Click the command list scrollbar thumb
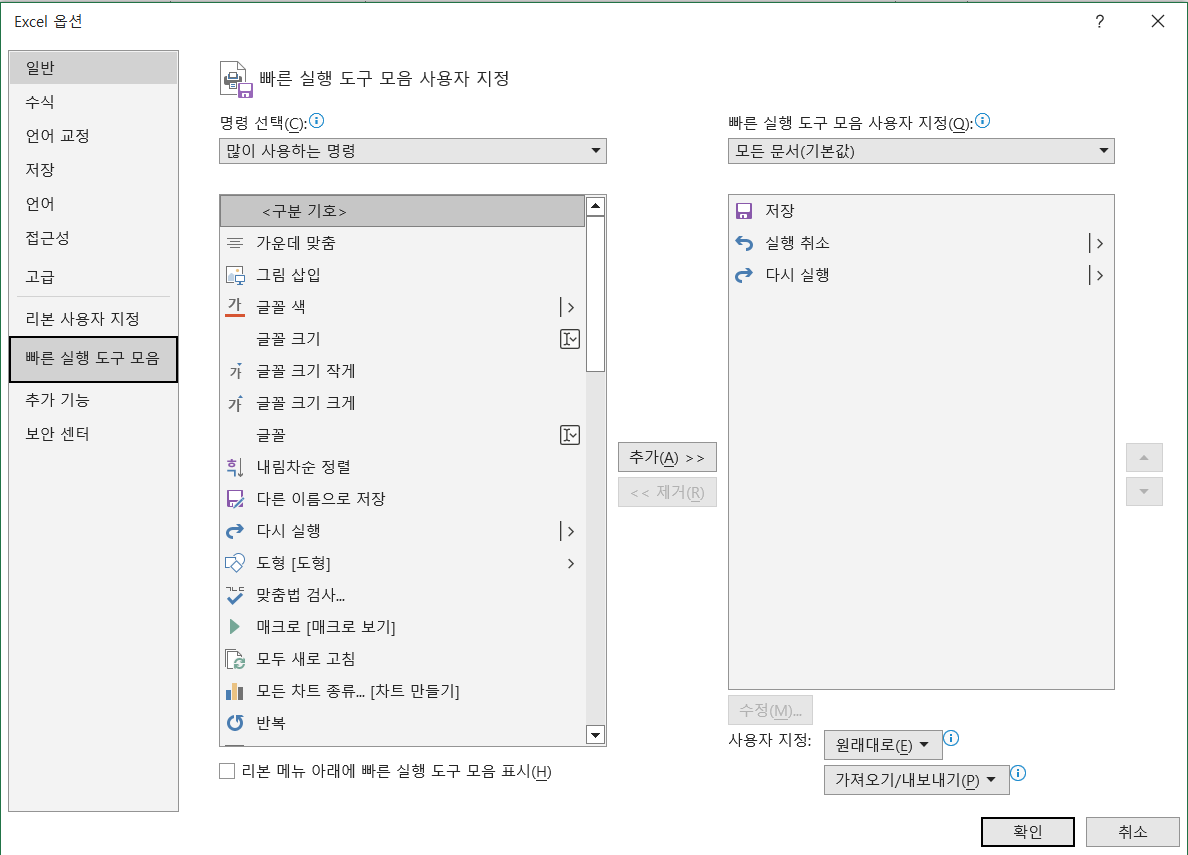The height and width of the screenshot is (855, 1188). coord(596,294)
